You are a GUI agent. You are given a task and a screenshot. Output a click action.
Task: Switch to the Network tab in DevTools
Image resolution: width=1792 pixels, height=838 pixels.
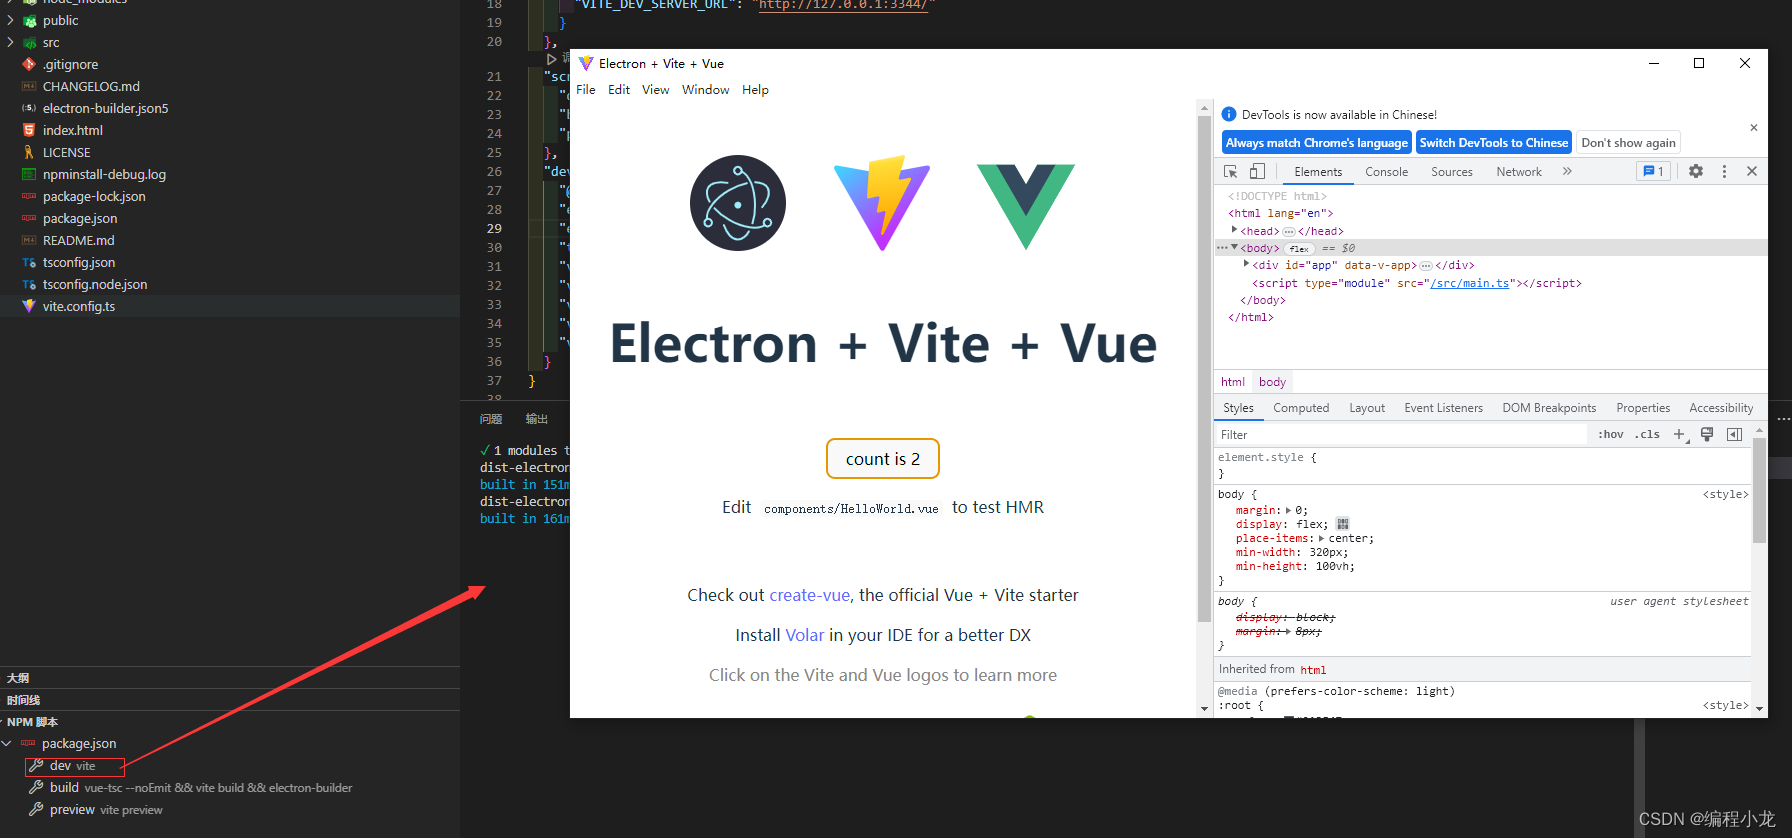pos(1518,172)
